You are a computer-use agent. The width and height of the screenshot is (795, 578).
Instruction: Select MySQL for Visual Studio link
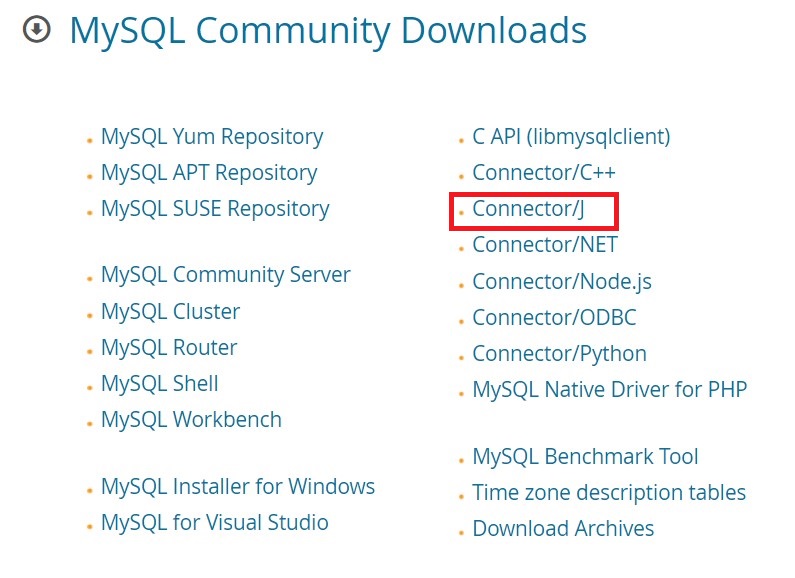214,523
